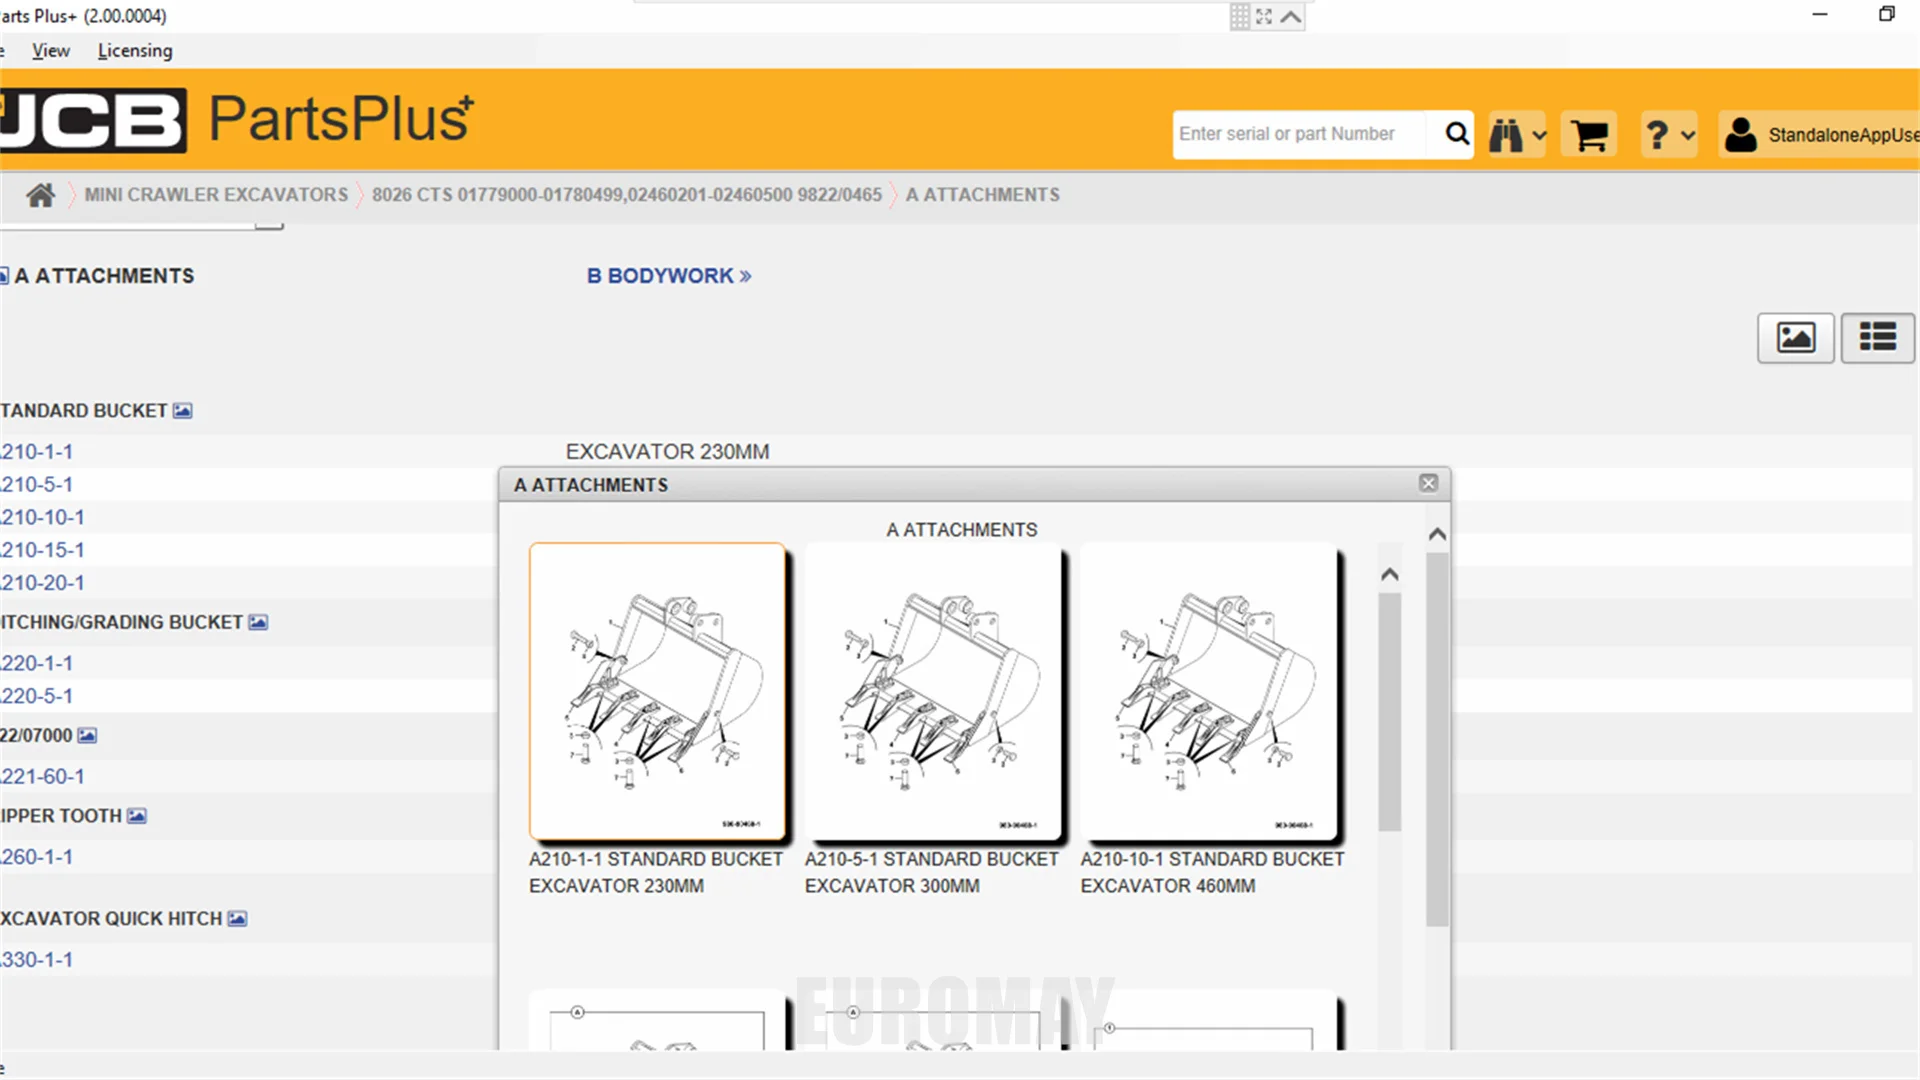Viewport: 1920px width, 1080px height.
Task: Click image icon beside Excavator Quick Hitch
Action: click(x=237, y=919)
